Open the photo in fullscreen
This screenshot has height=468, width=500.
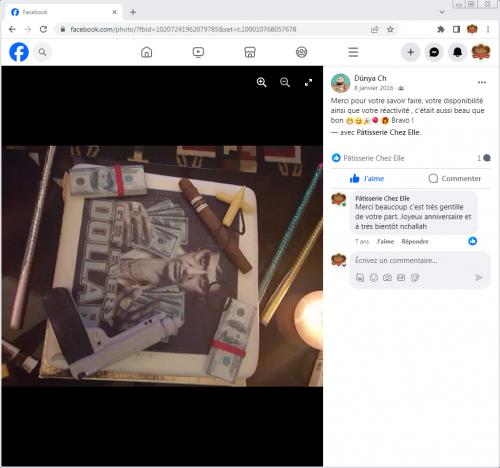point(309,82)
